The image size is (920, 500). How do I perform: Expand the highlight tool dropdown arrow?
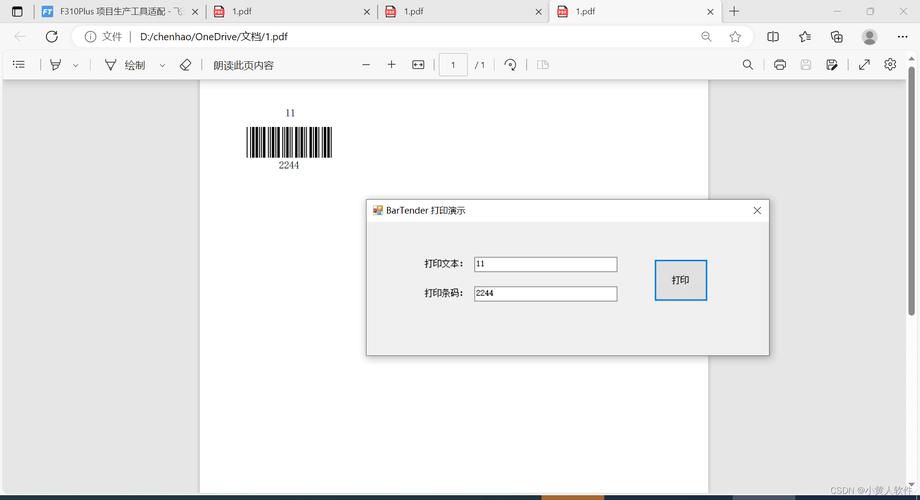76,65
